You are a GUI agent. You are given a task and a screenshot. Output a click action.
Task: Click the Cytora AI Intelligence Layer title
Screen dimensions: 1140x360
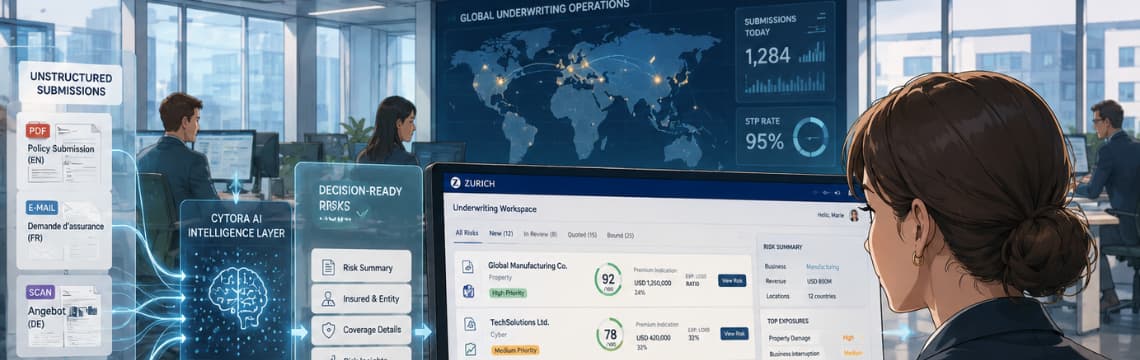pyautogui.click(x=236, y=226)
